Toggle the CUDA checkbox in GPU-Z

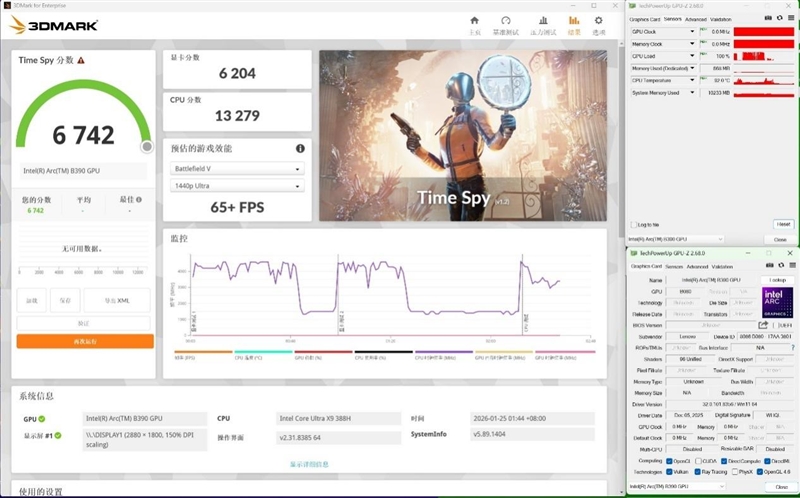697,461
